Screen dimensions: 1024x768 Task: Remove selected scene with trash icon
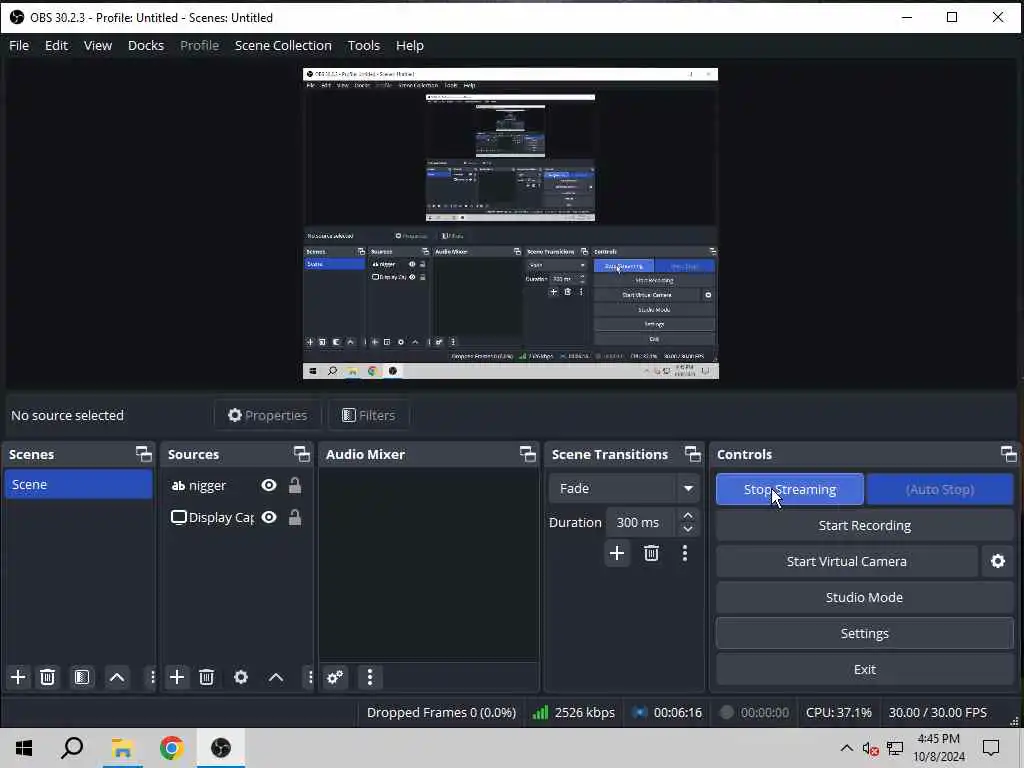tap(47, 677)
